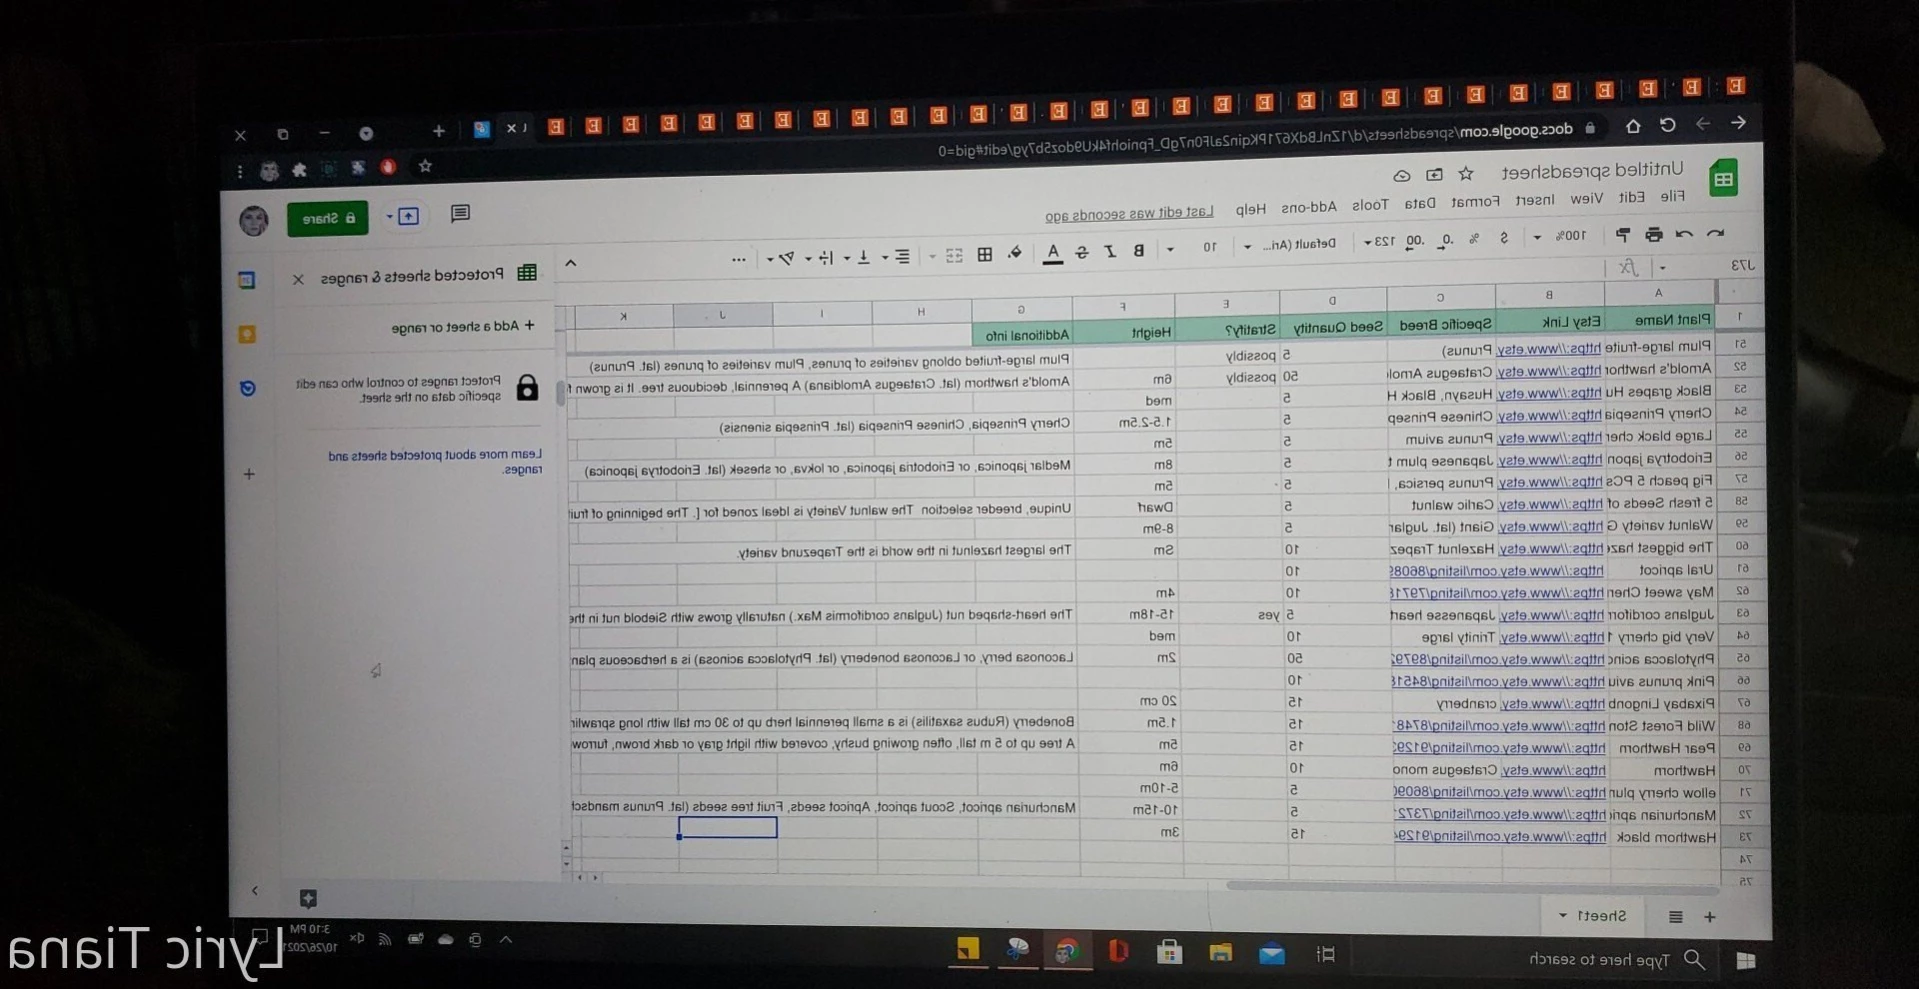Click Add a sheet or range
This screenshot has width=1919, height=989.
click(x=463, y=327)
